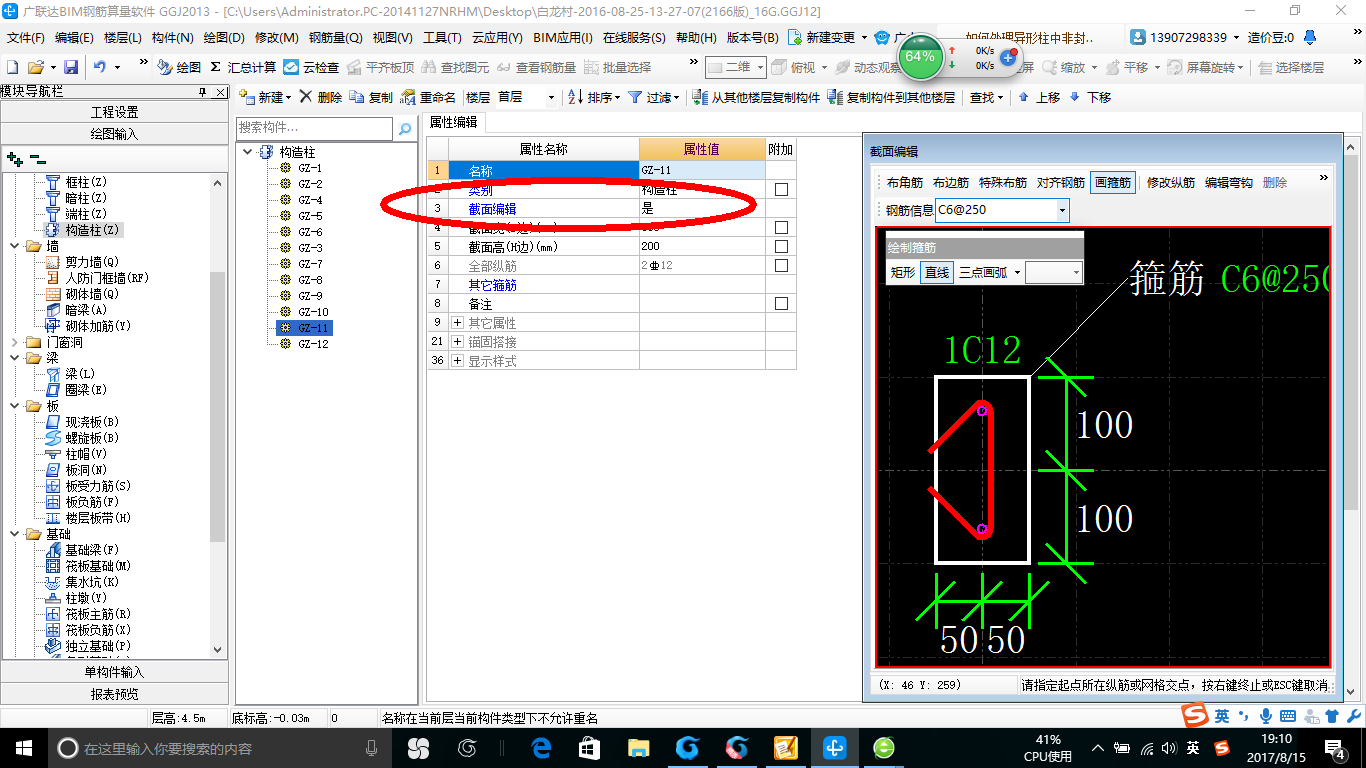Image resolution: width=1366 pixels, height=768 pixels.
Task: Collapse the 构造柱 component tree root
Action: click(247, 152)
